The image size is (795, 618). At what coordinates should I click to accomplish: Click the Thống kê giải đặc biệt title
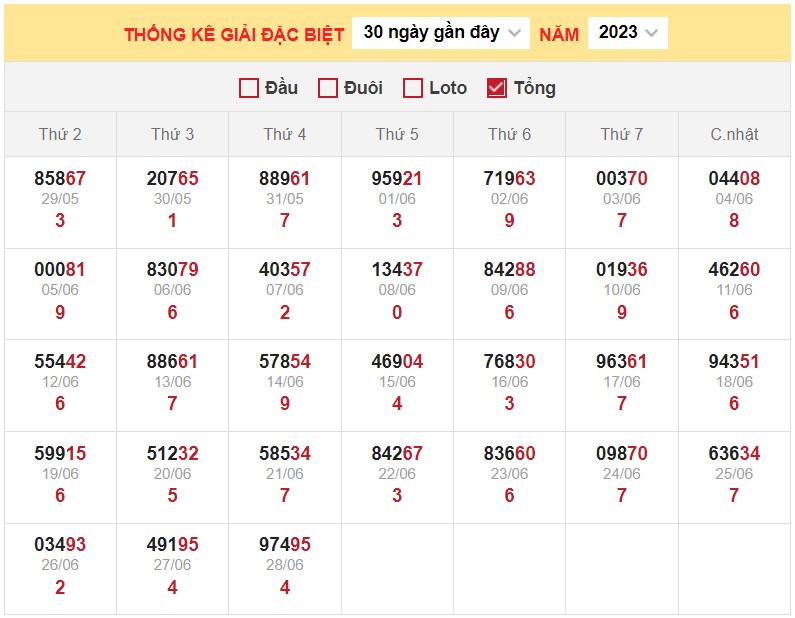[x=234, y=34]
